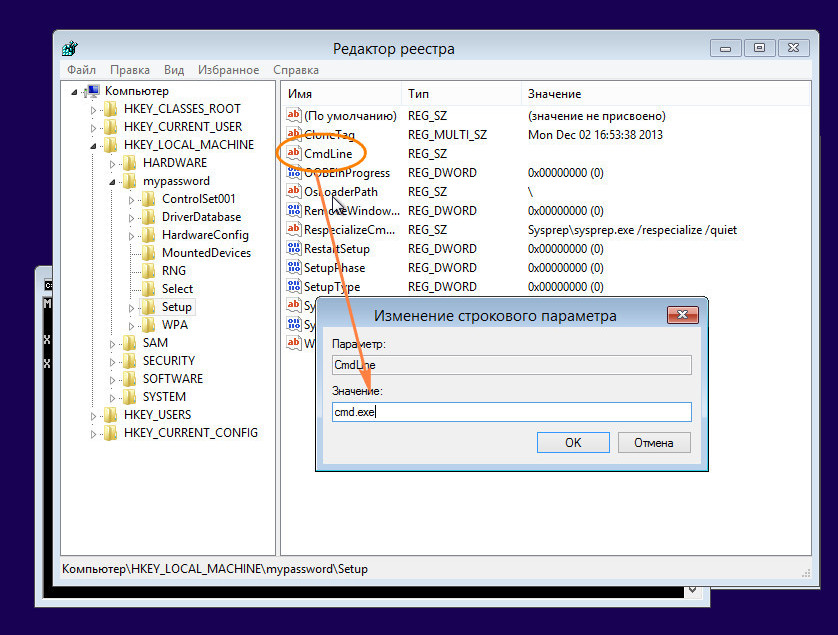Select the Компьютер root node icon

[x=93, y=91]
